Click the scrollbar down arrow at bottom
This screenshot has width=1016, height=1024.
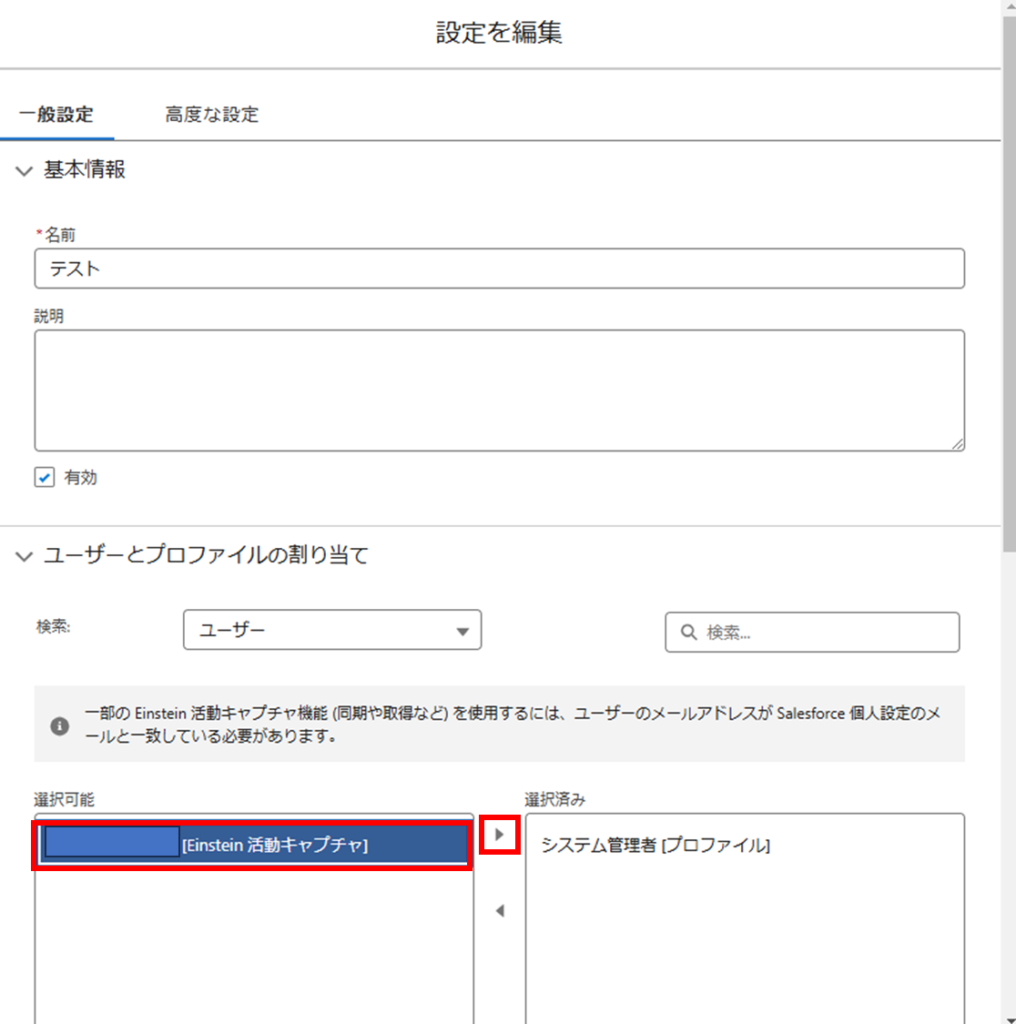(x=1009, y=1019)
